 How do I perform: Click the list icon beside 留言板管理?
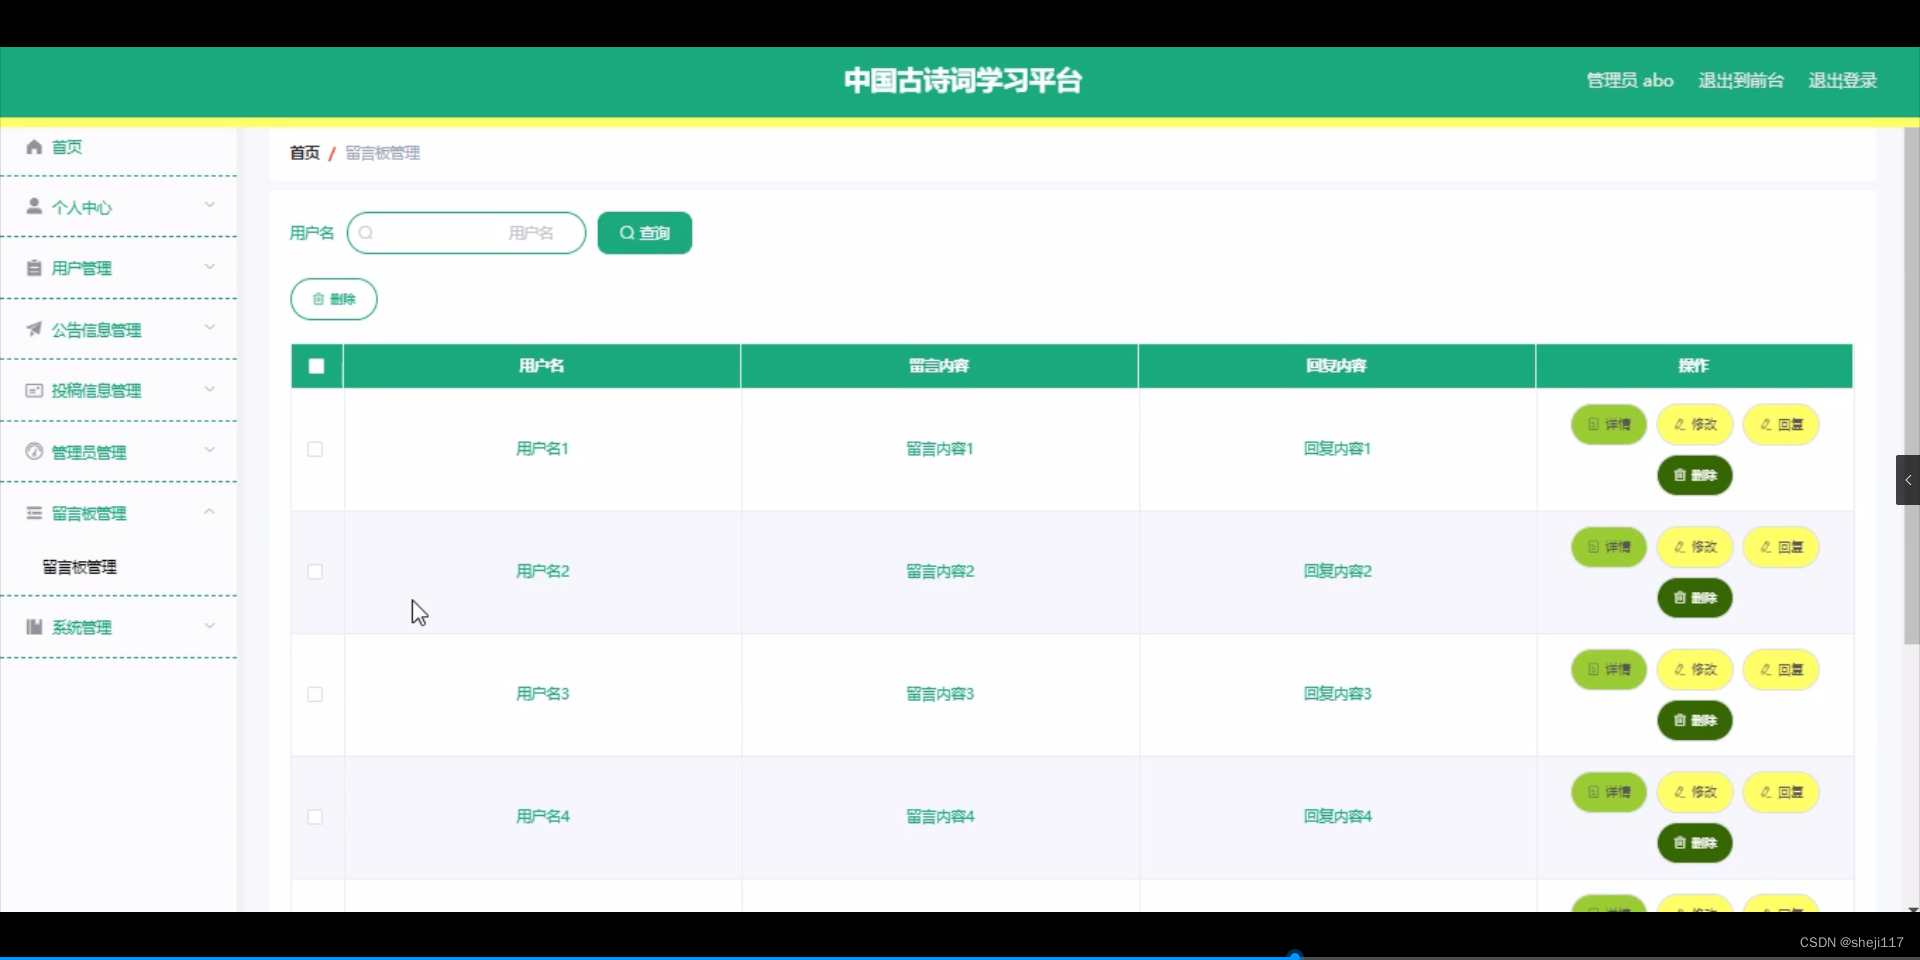[35, 513]
